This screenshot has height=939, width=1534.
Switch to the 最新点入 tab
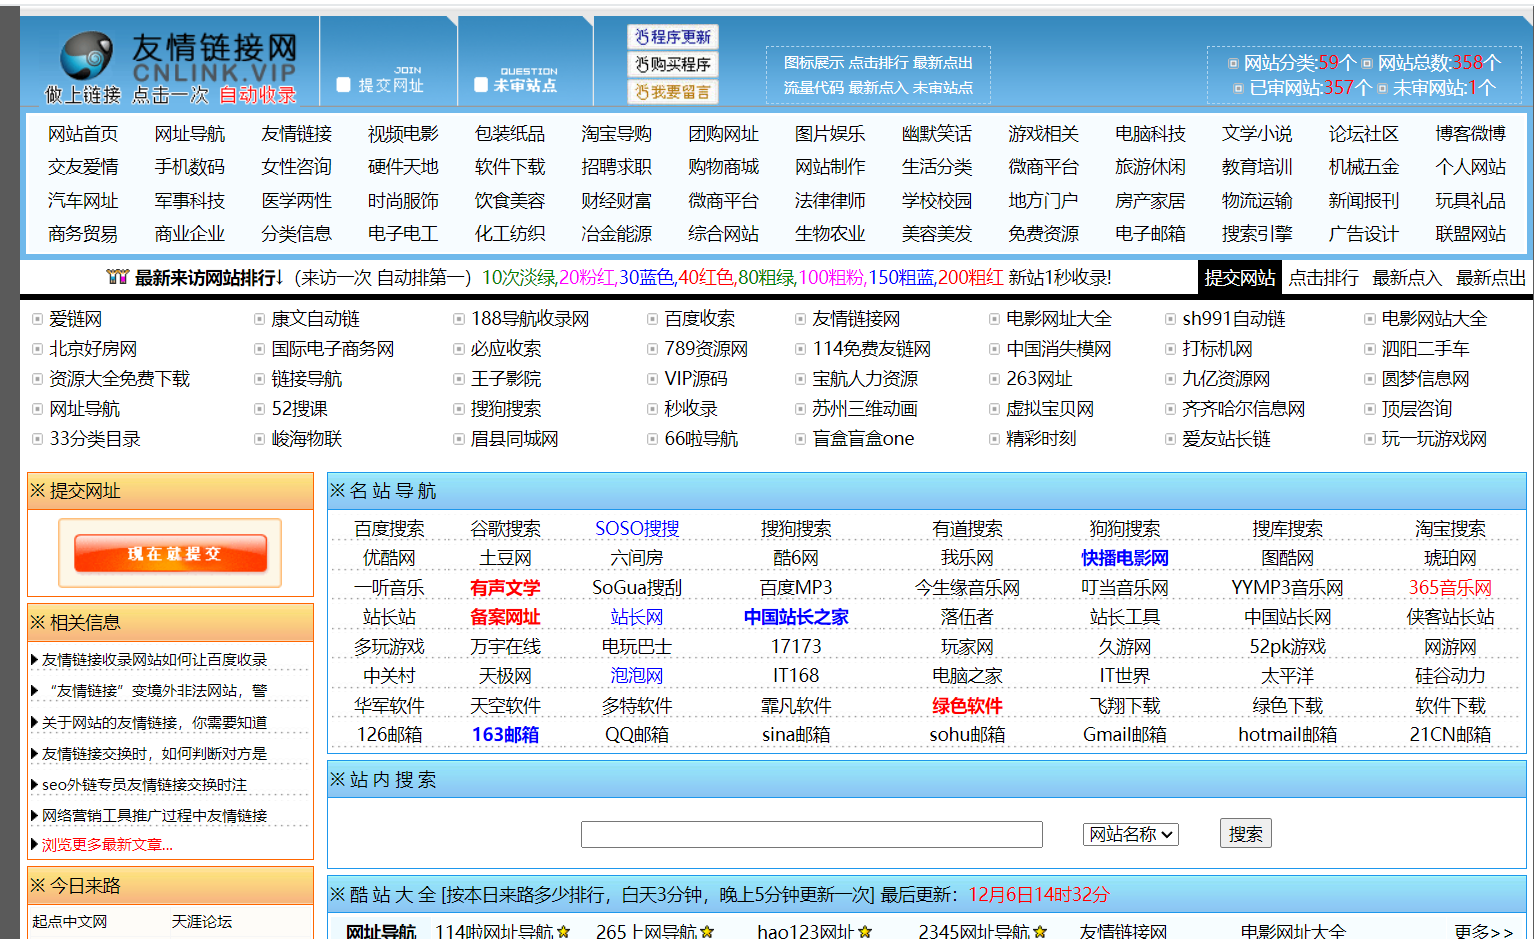point(1407,277)
